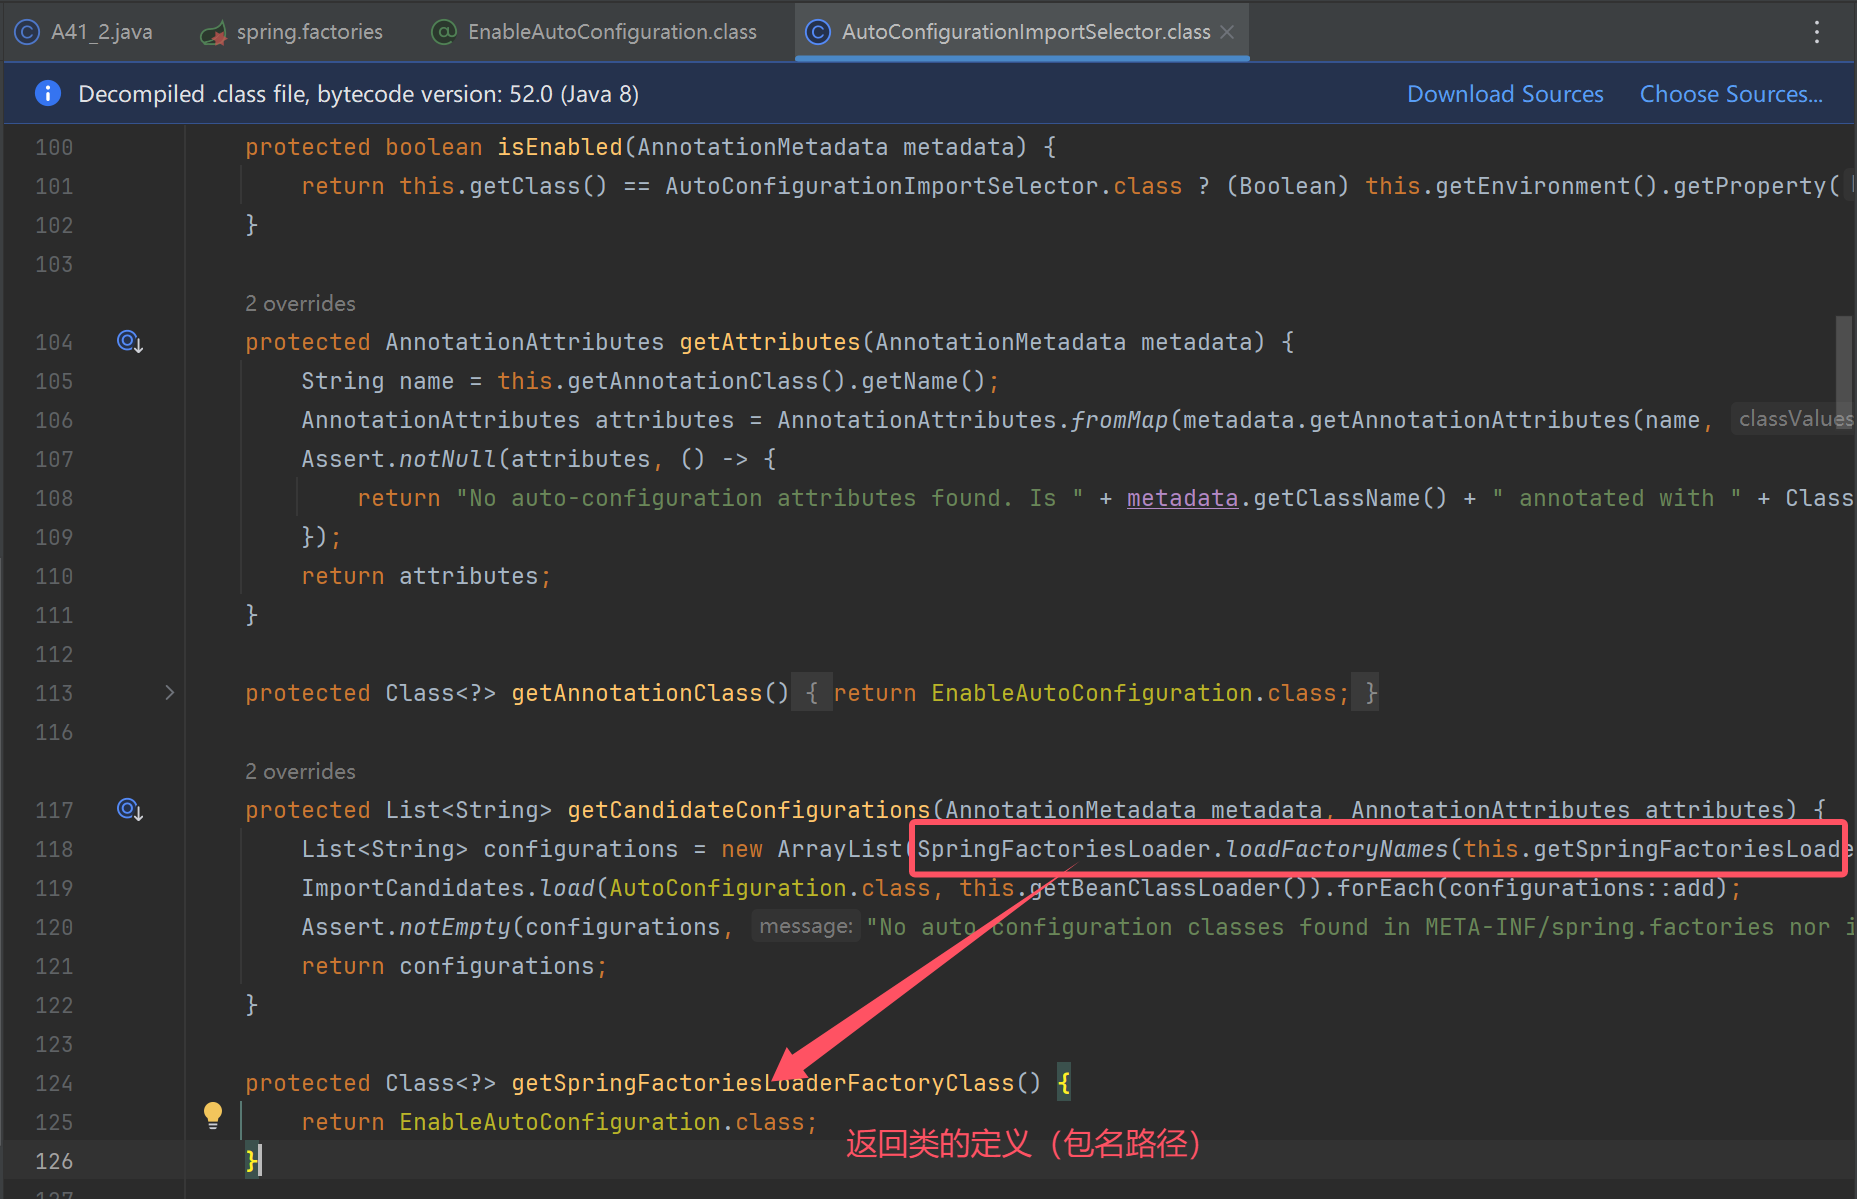The image size is (1857, 1199).
Task: Click 'return configurations;' on line 121
Action: 454,966
